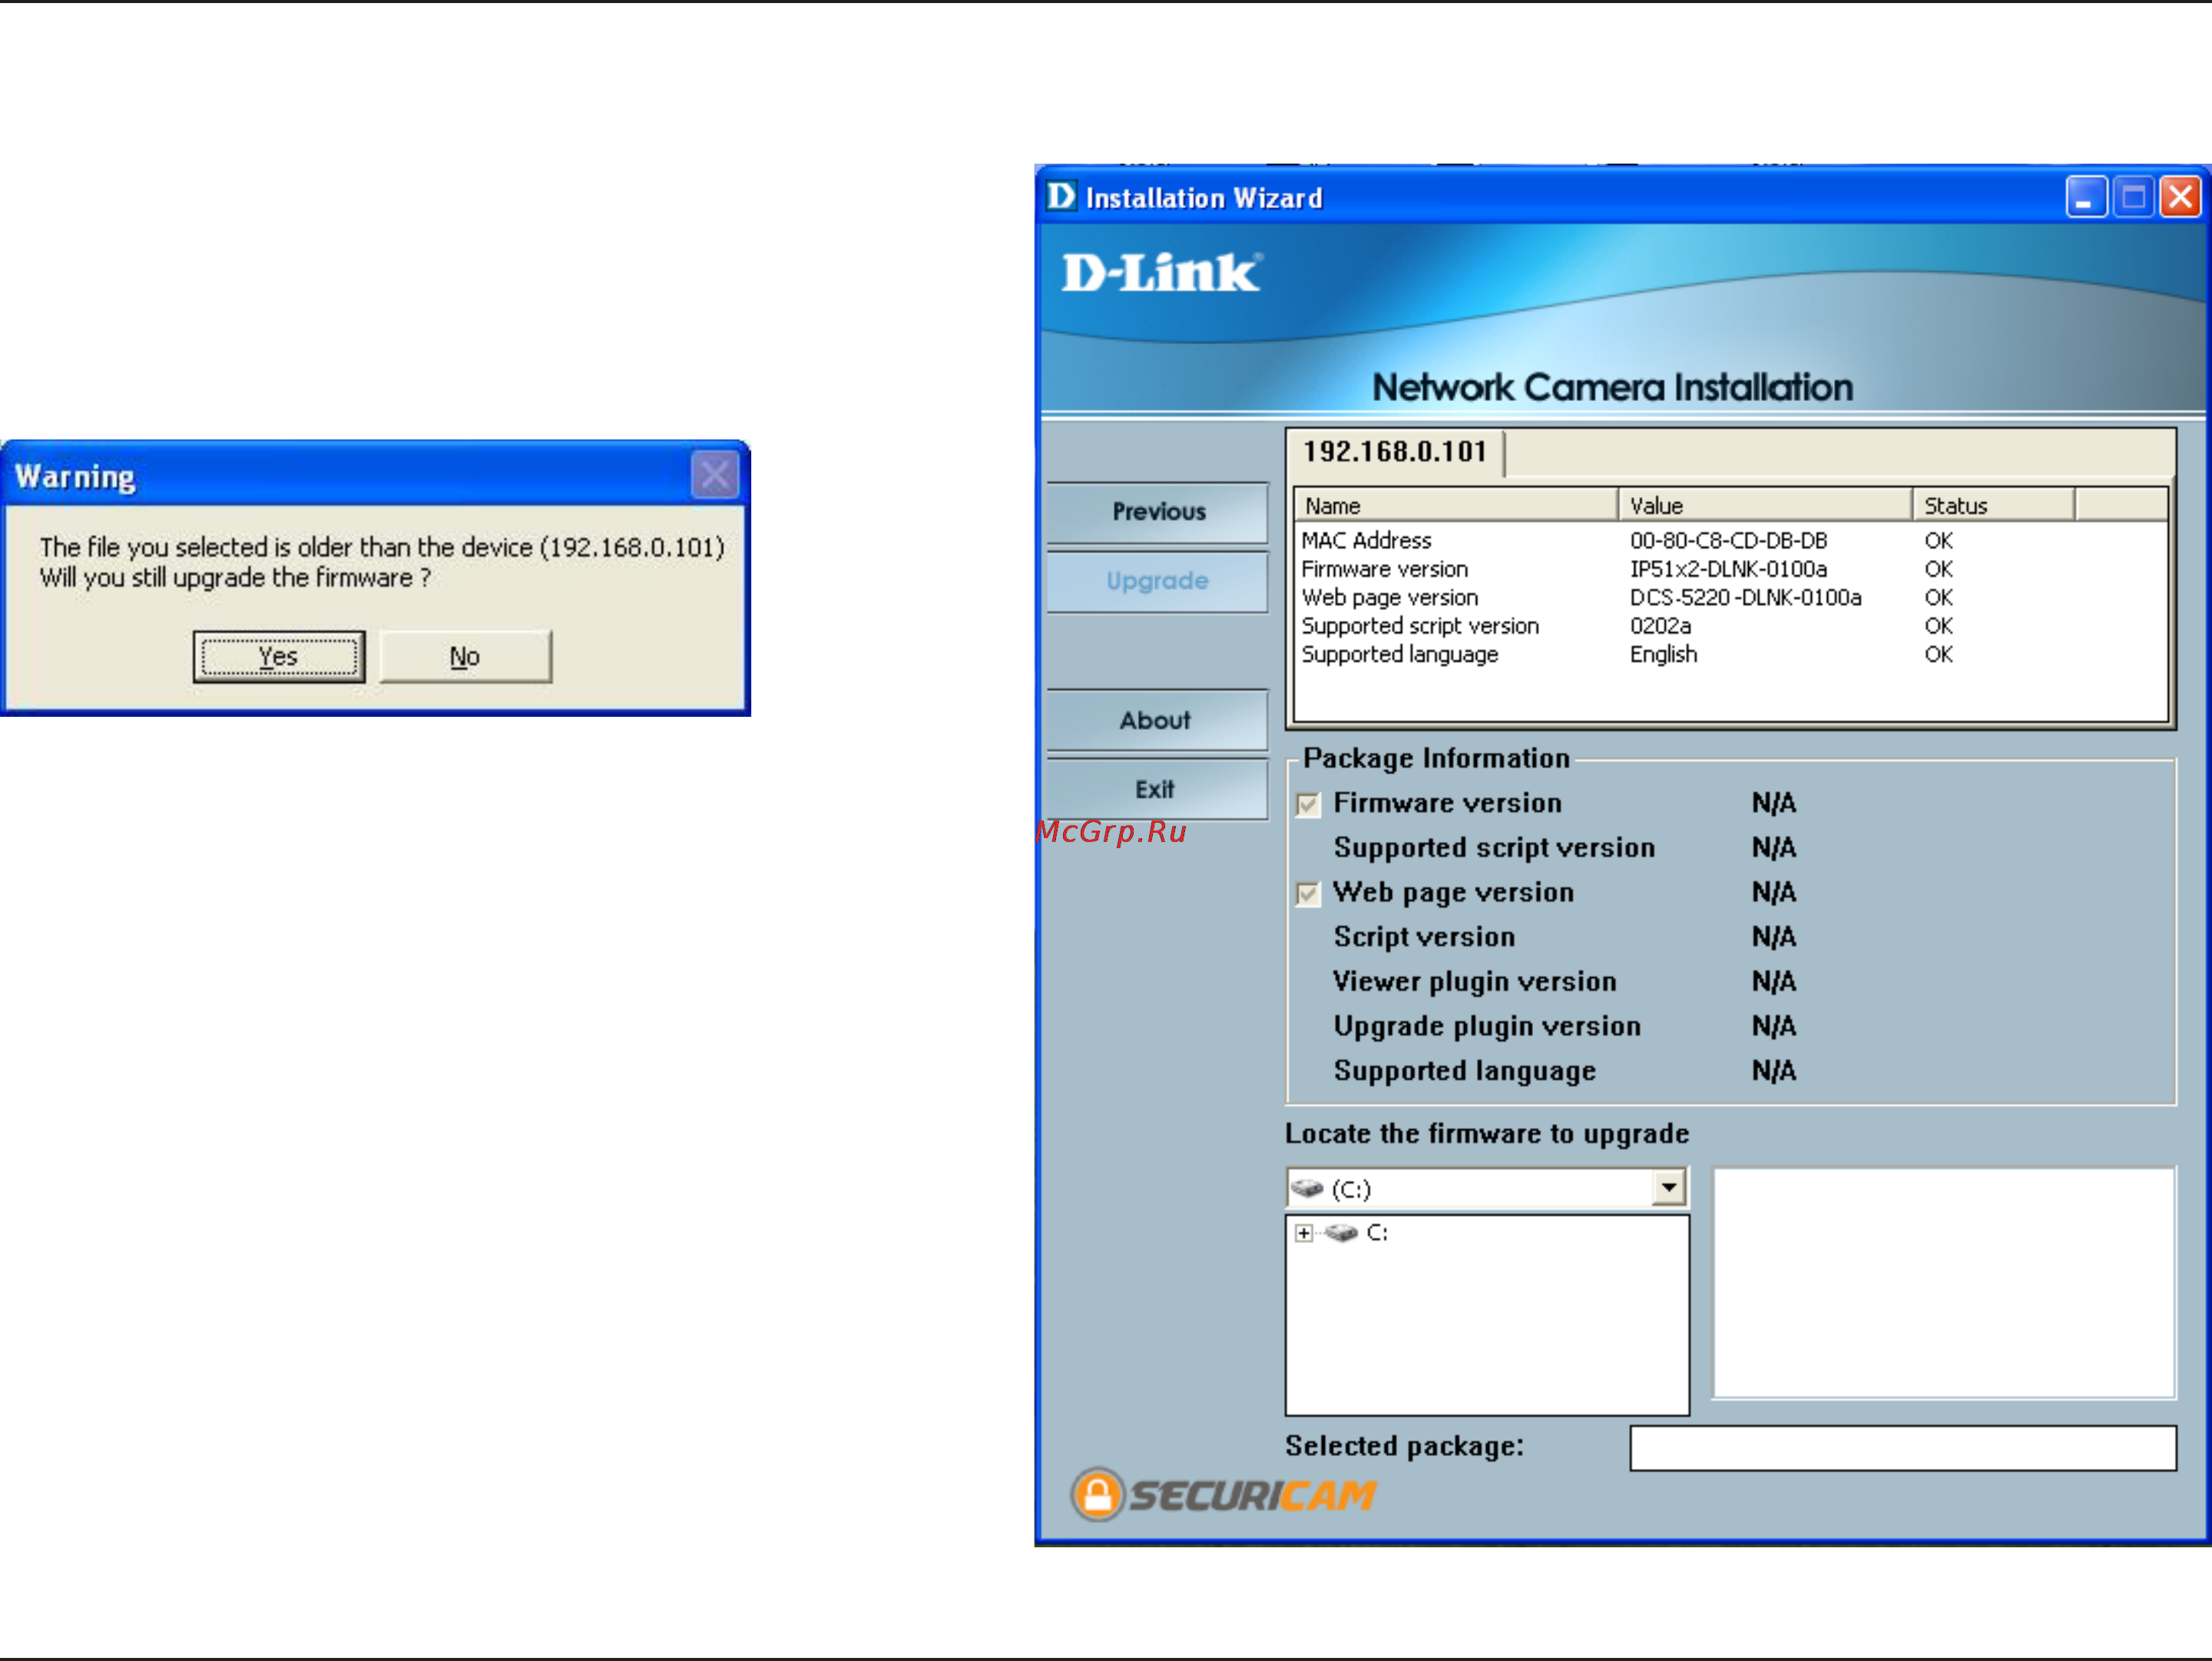
Task: Click No in the Warning dialog
Action: (465, 656)
